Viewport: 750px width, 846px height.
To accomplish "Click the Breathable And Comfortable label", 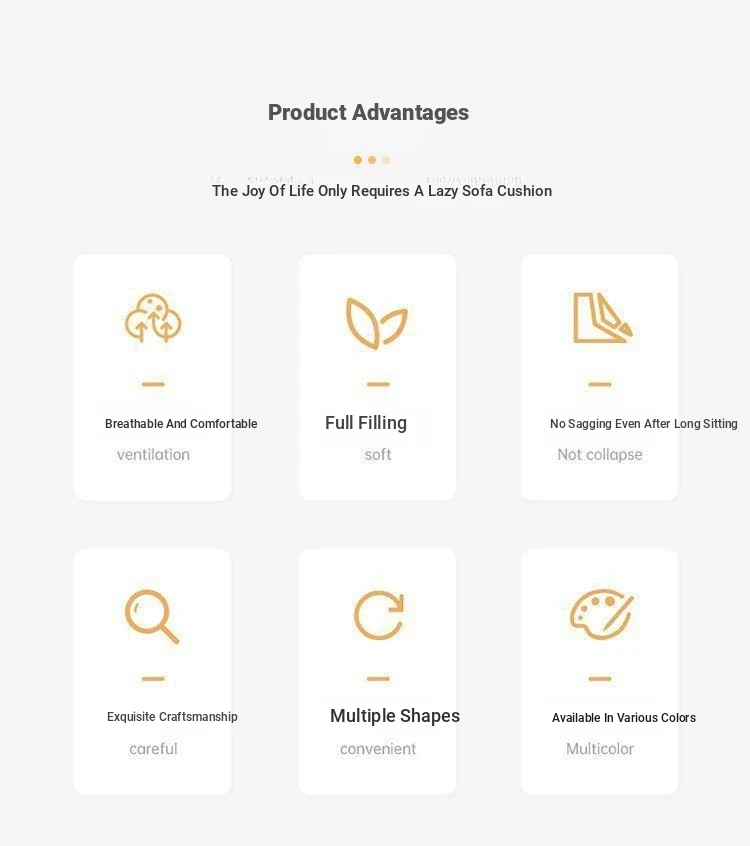I will tap(181, 424).
